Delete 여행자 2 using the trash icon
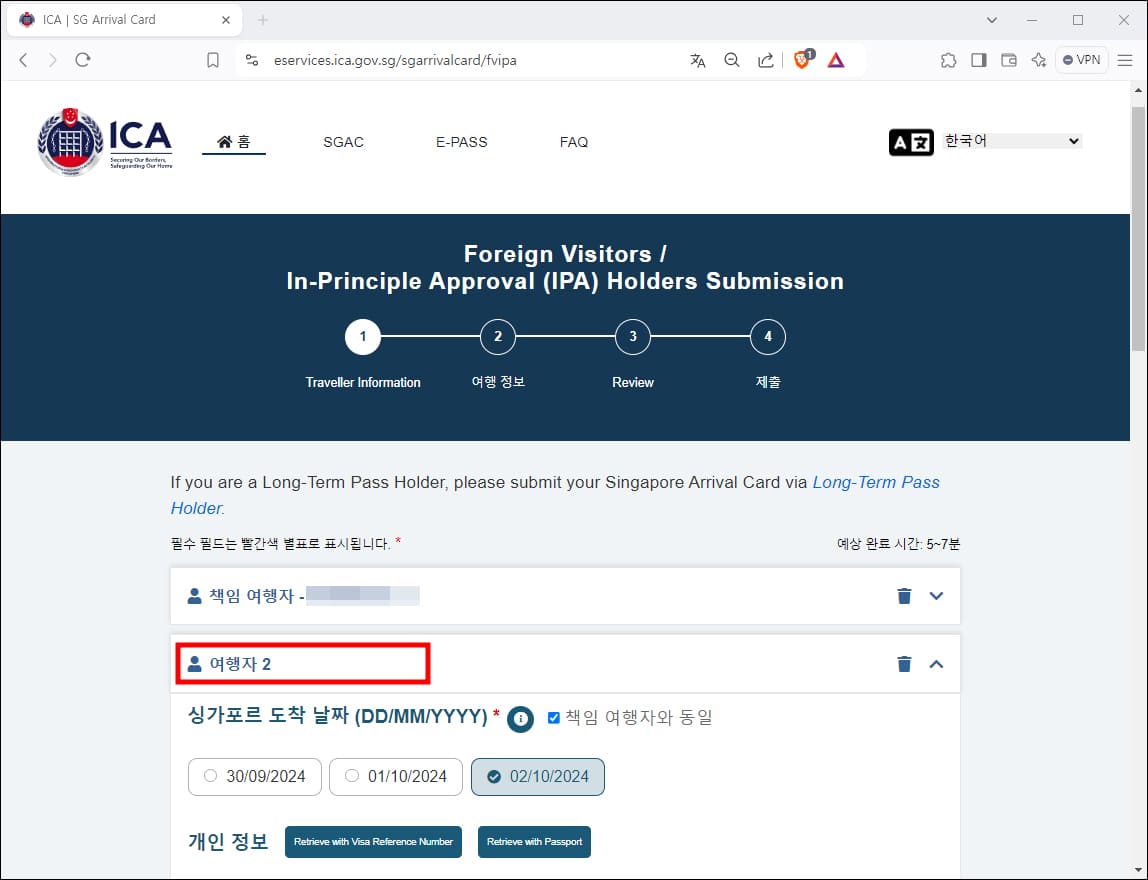 click(x=904, y=663)
